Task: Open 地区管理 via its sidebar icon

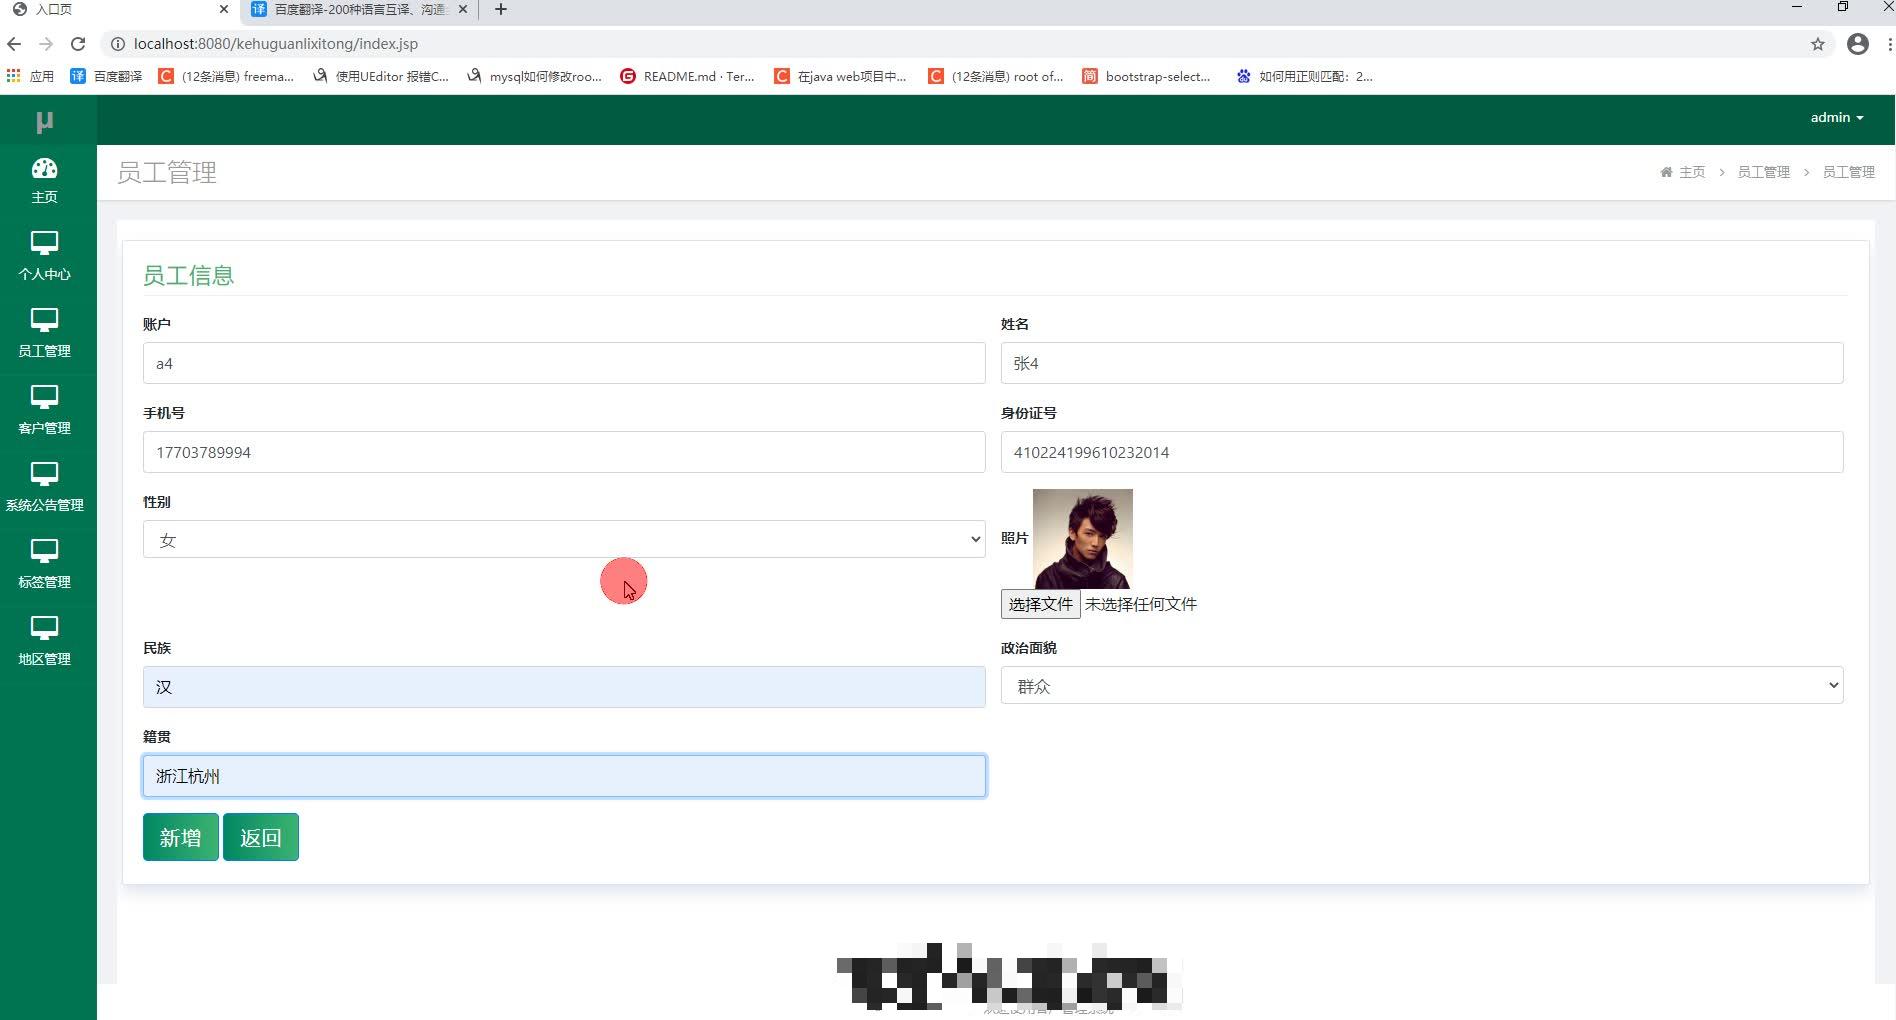Action: coord(44,640)
